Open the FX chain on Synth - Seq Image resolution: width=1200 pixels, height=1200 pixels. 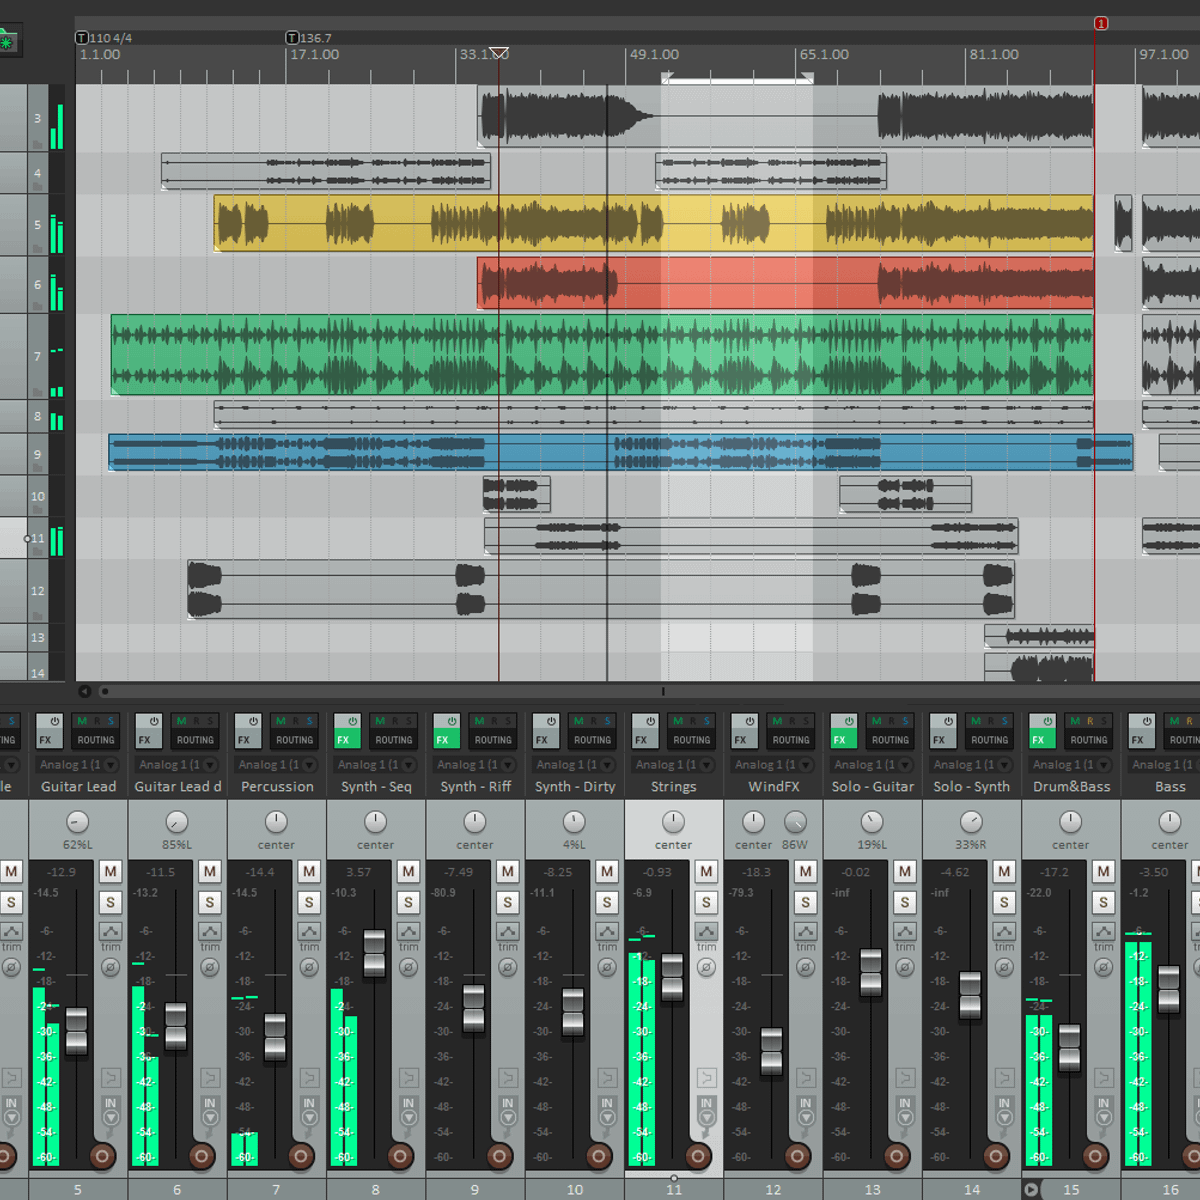point(343,740)
